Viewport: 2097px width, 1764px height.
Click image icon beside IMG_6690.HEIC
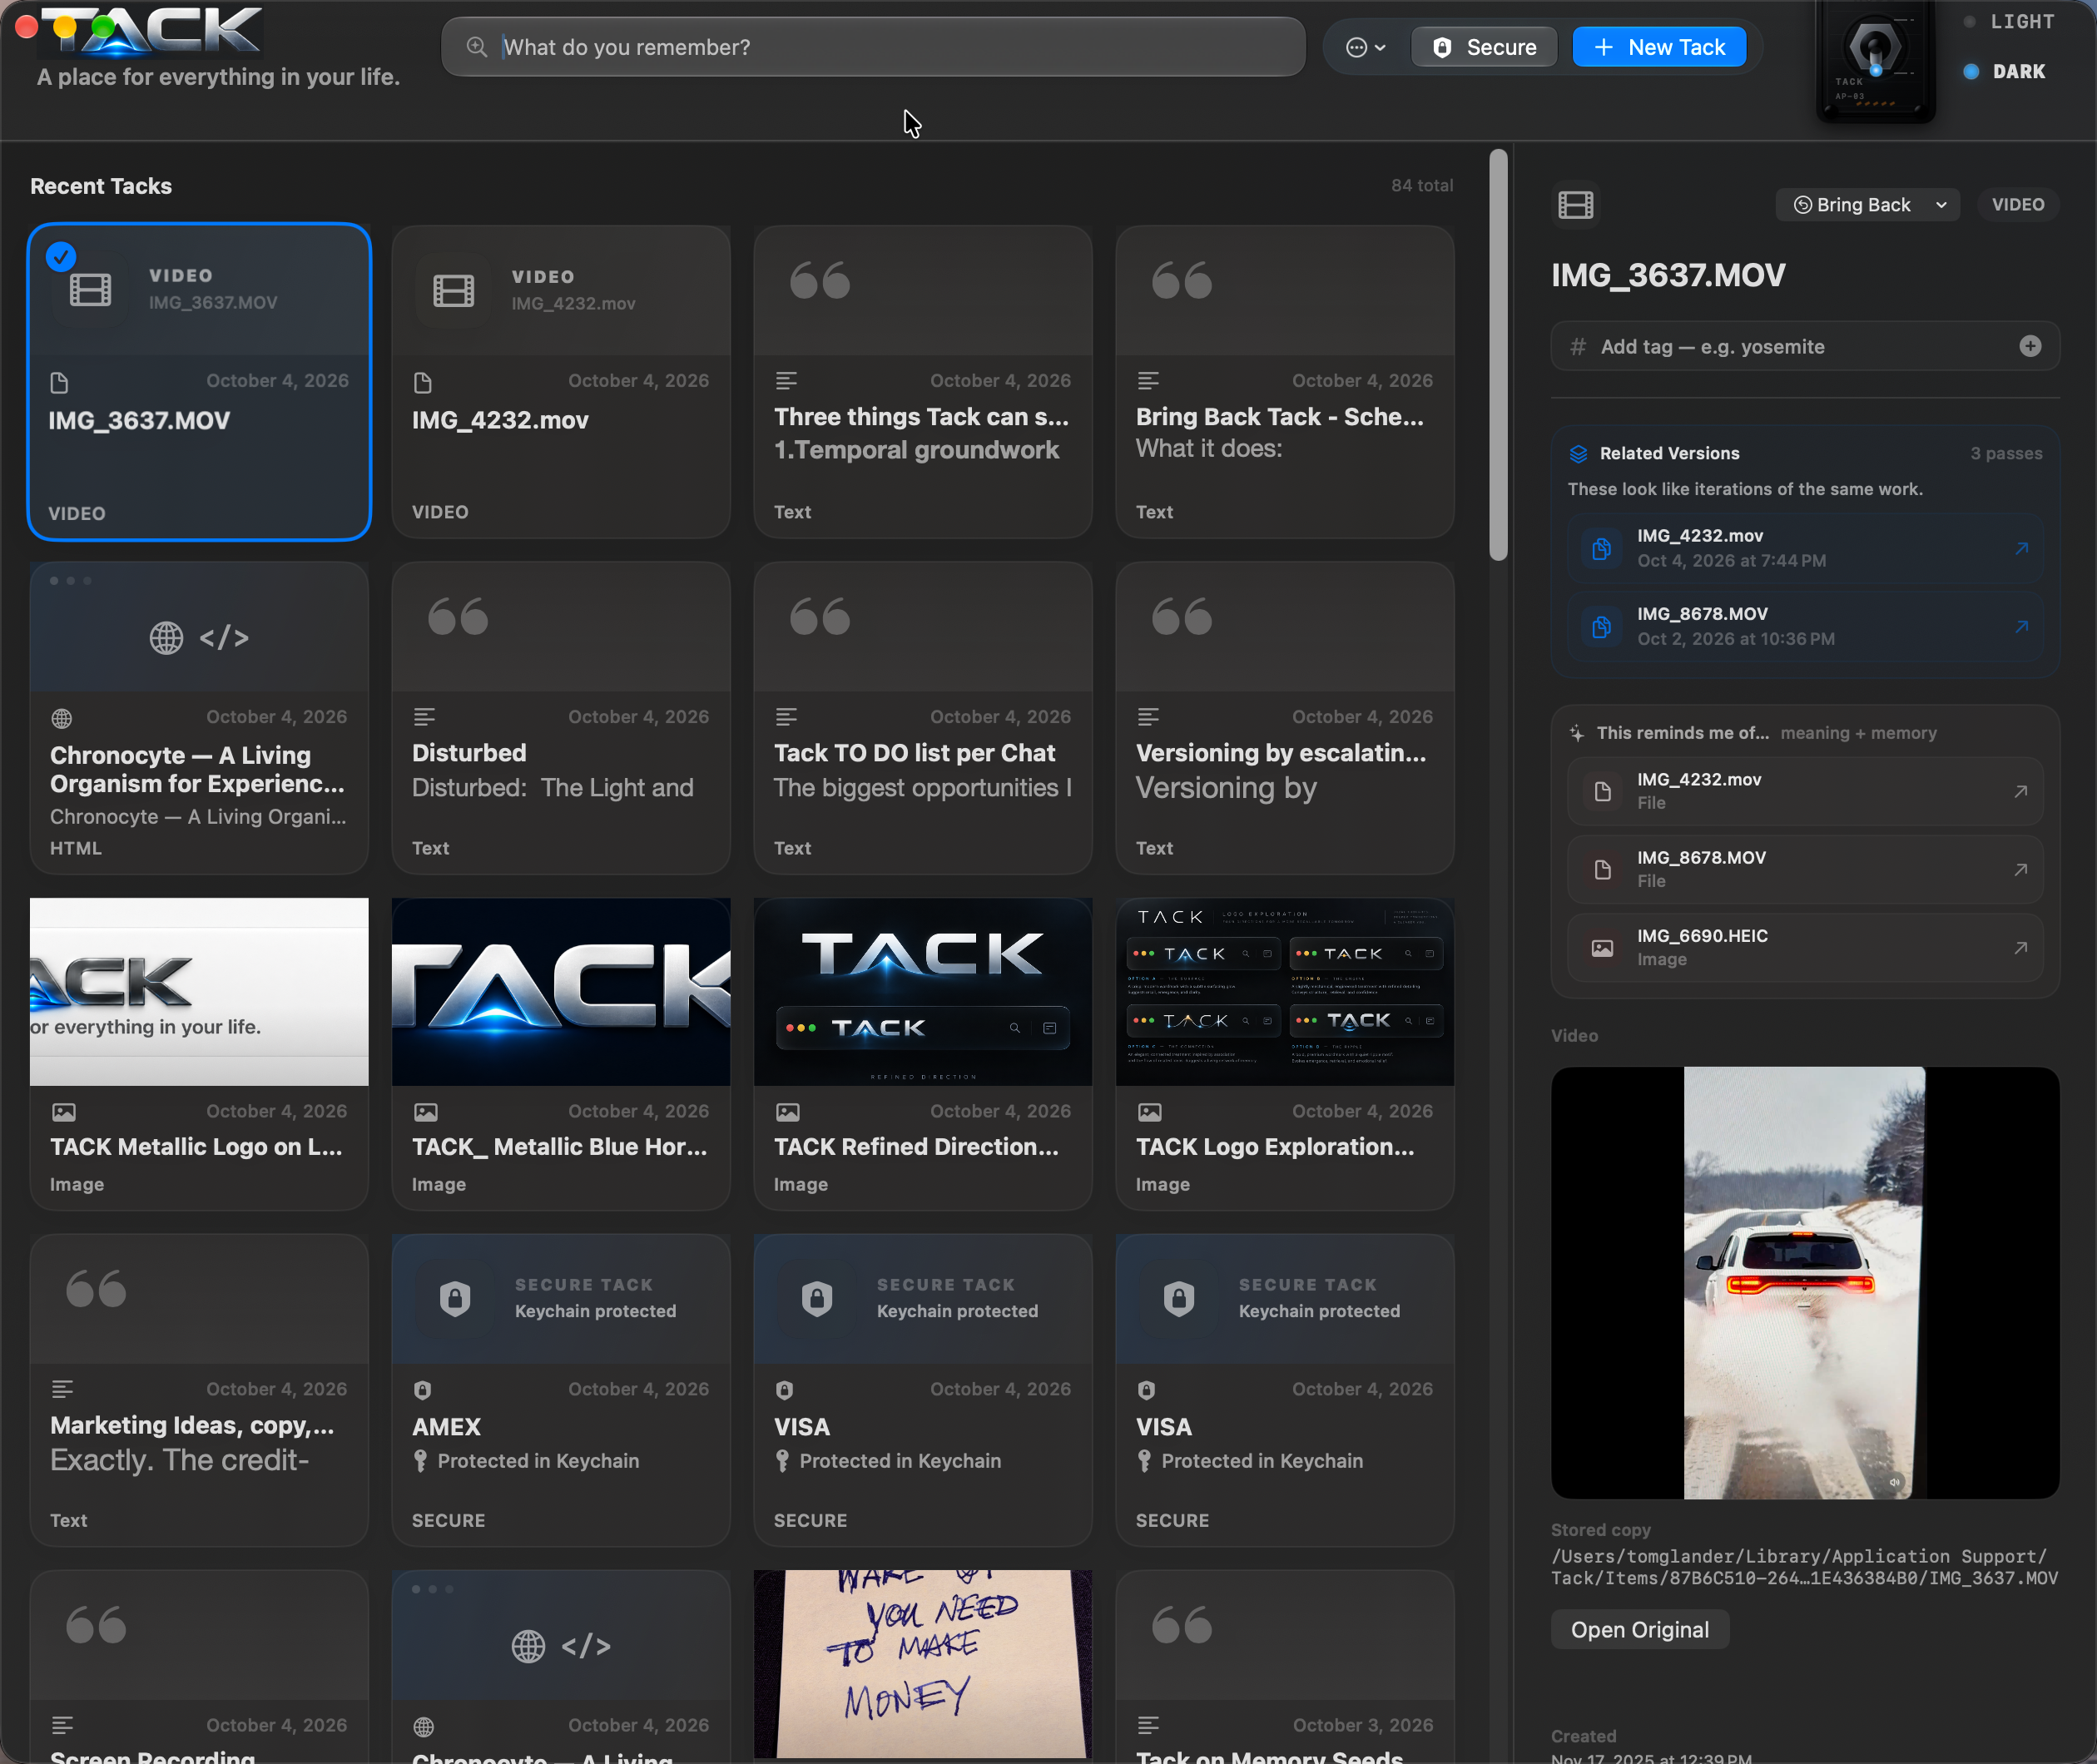[1602, 948]
